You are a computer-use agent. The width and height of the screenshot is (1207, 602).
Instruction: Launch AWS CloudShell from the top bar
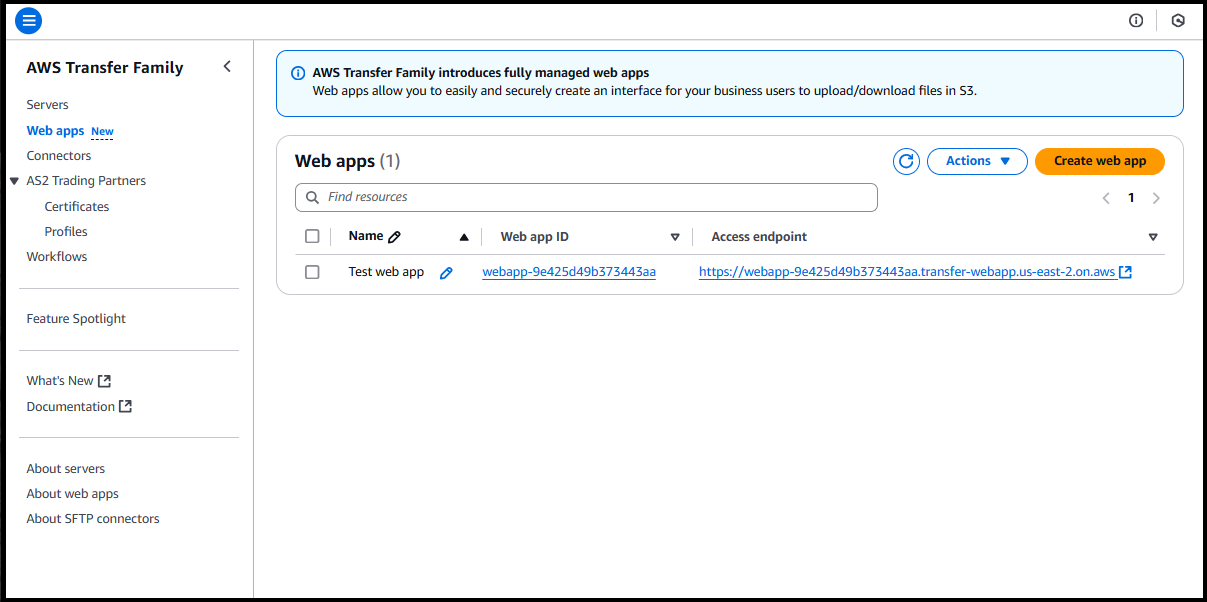point(1177,20)
